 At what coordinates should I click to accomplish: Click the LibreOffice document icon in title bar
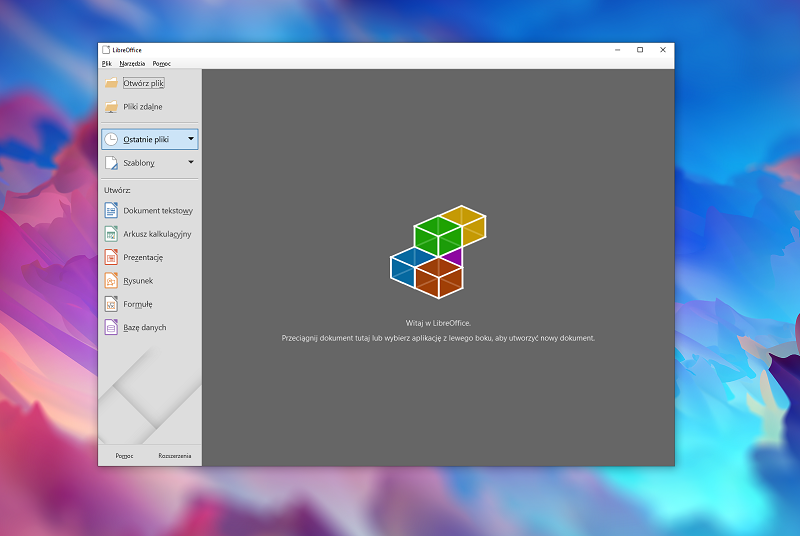click(106, 49)
